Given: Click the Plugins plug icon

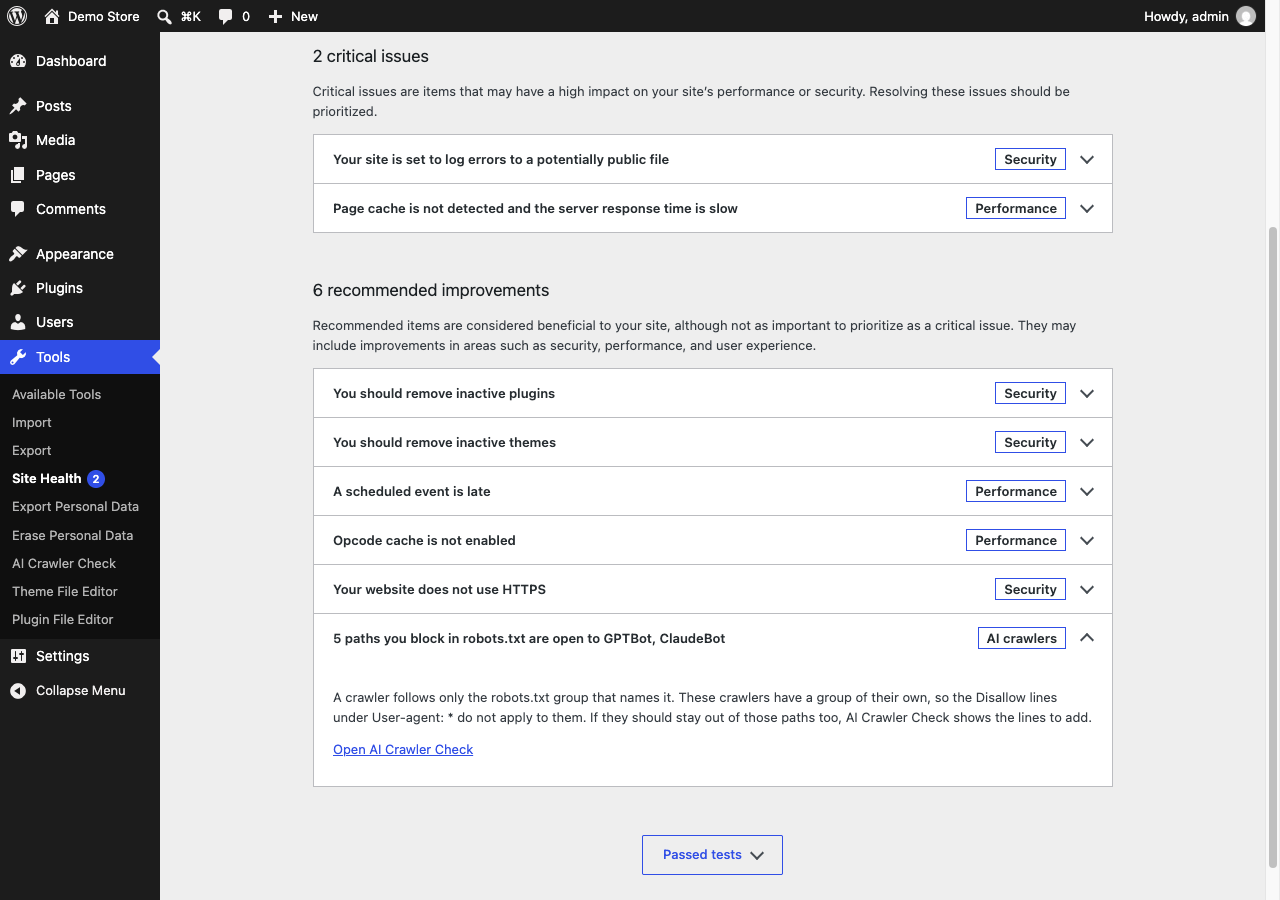Looking at the screenshot, I should coord(18,288).
